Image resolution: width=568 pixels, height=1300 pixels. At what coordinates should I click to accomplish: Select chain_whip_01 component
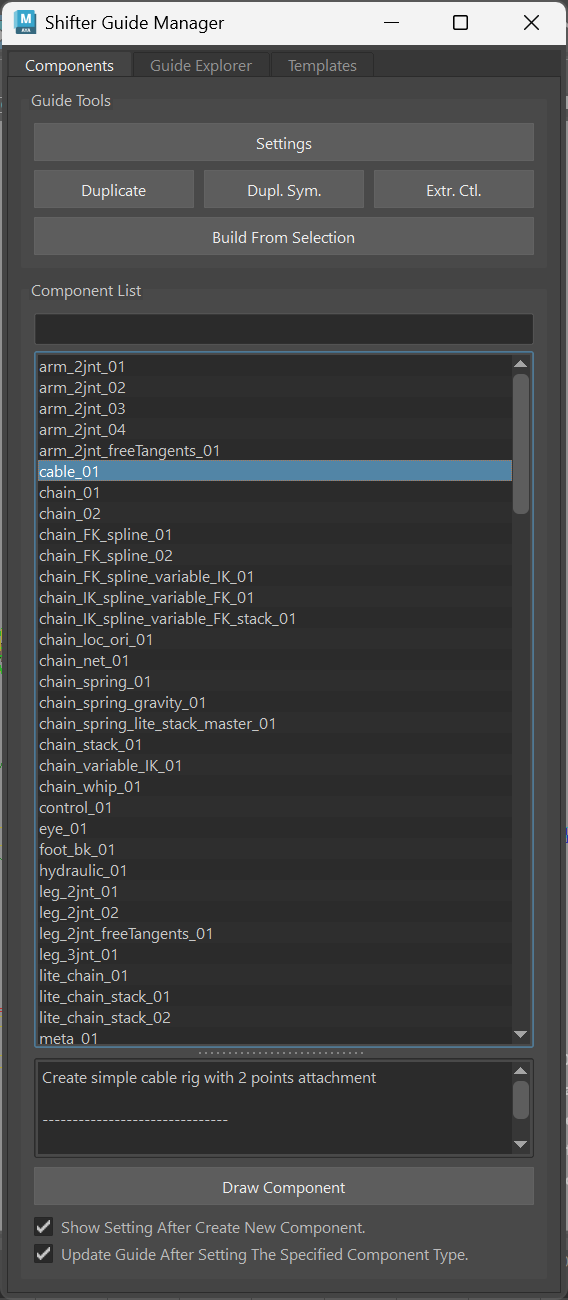coord(274,787)
